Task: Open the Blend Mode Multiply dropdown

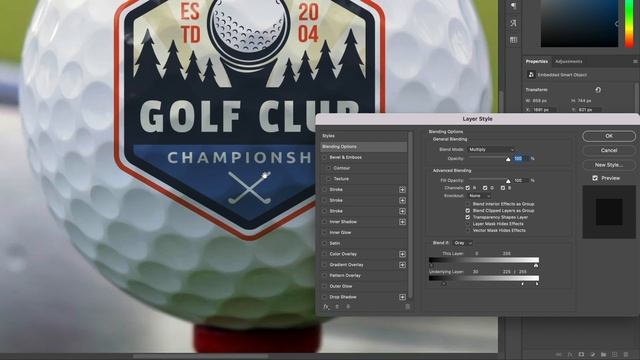Action: tap(491, 150)
